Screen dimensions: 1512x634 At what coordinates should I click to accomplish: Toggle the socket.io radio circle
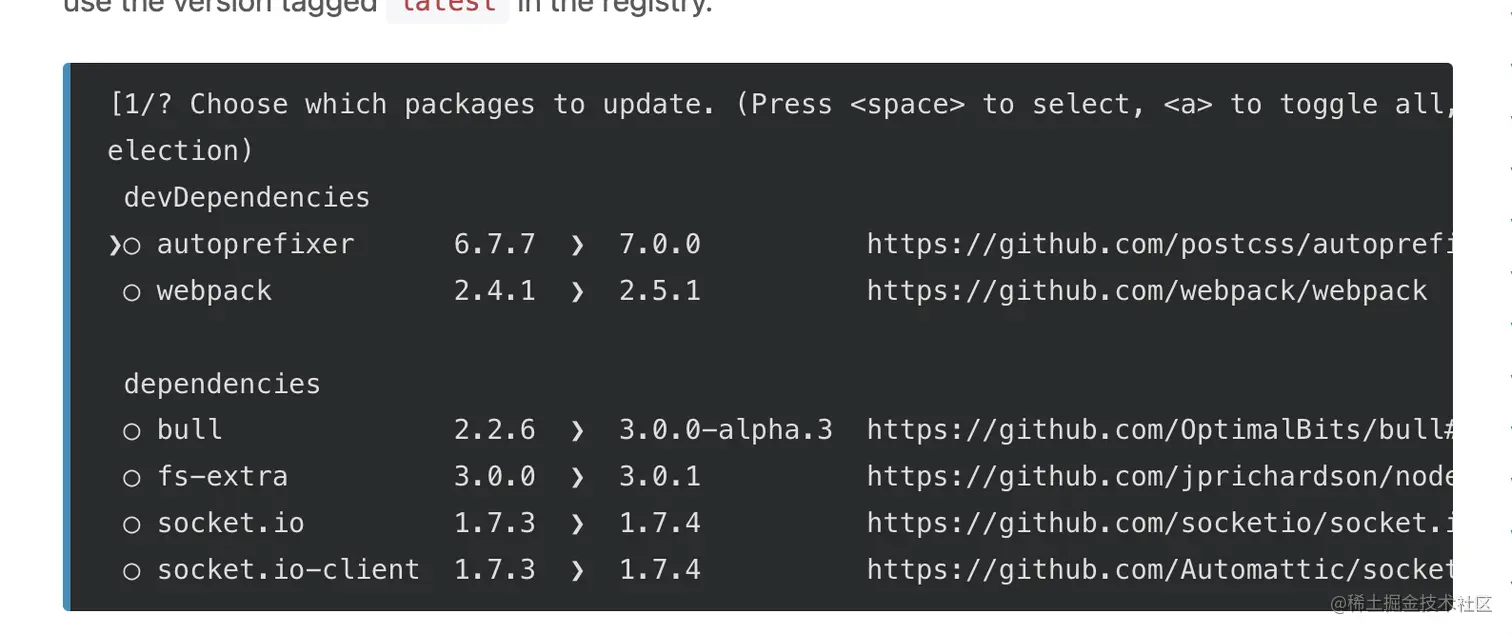(132, 525)
